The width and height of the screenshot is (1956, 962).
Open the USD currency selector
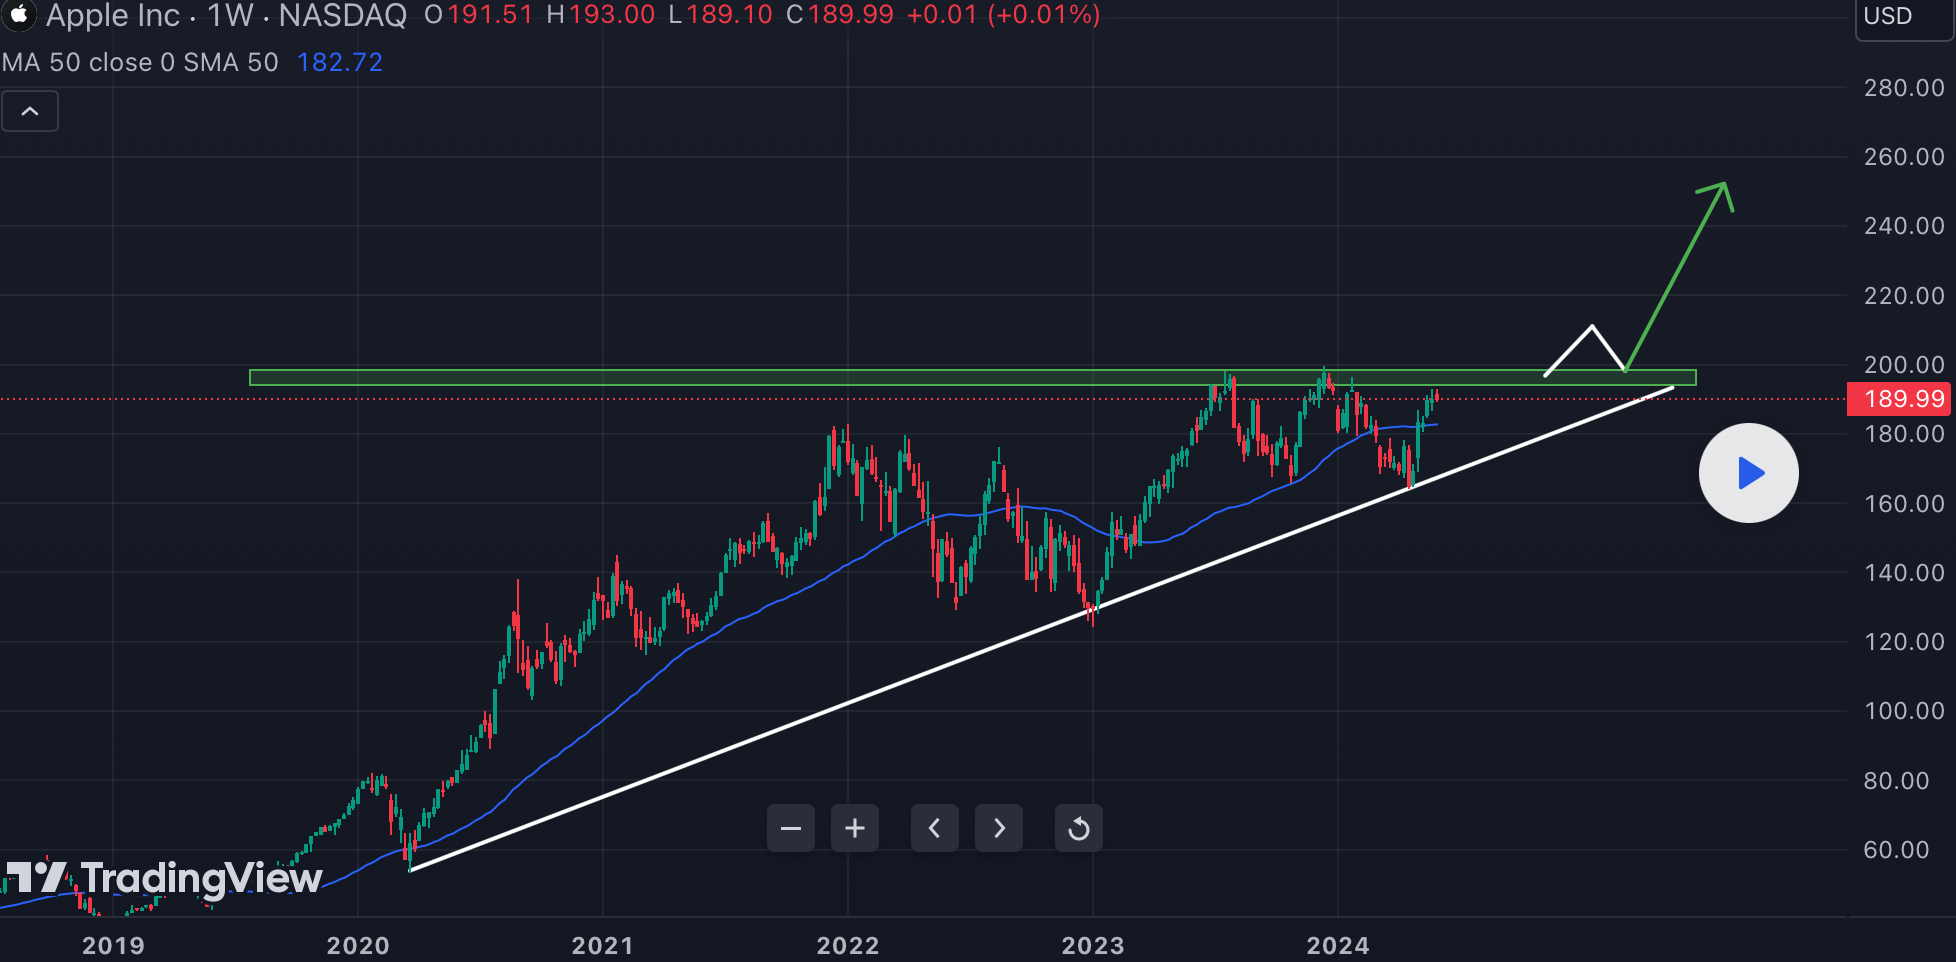click(x=1904, y=17)
